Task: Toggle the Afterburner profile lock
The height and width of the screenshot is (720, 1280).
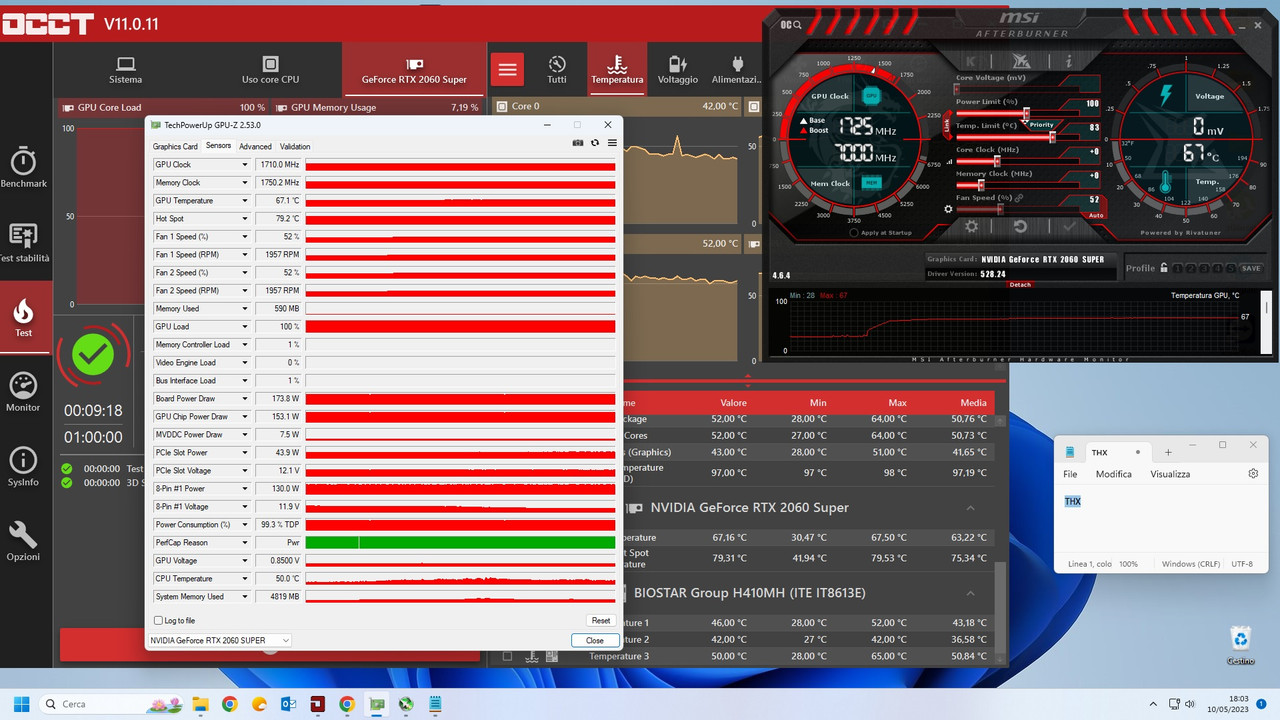Action: point(1164,268)
